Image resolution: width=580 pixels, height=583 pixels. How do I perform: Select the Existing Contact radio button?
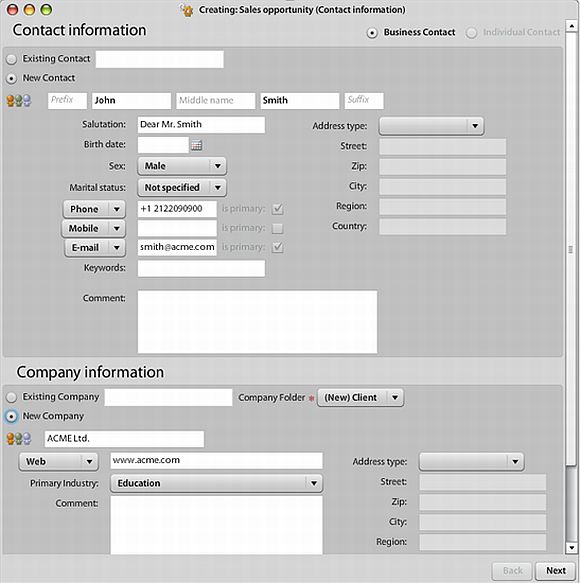tap(12, 59)
